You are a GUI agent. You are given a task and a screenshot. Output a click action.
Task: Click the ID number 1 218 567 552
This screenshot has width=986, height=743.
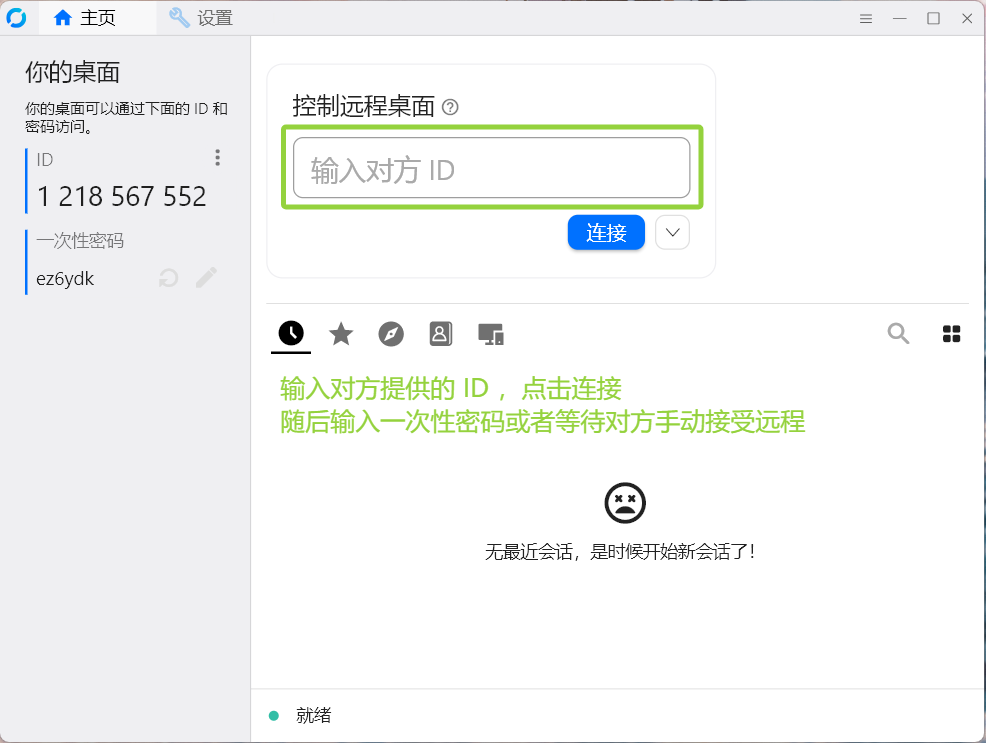point(121,197)
